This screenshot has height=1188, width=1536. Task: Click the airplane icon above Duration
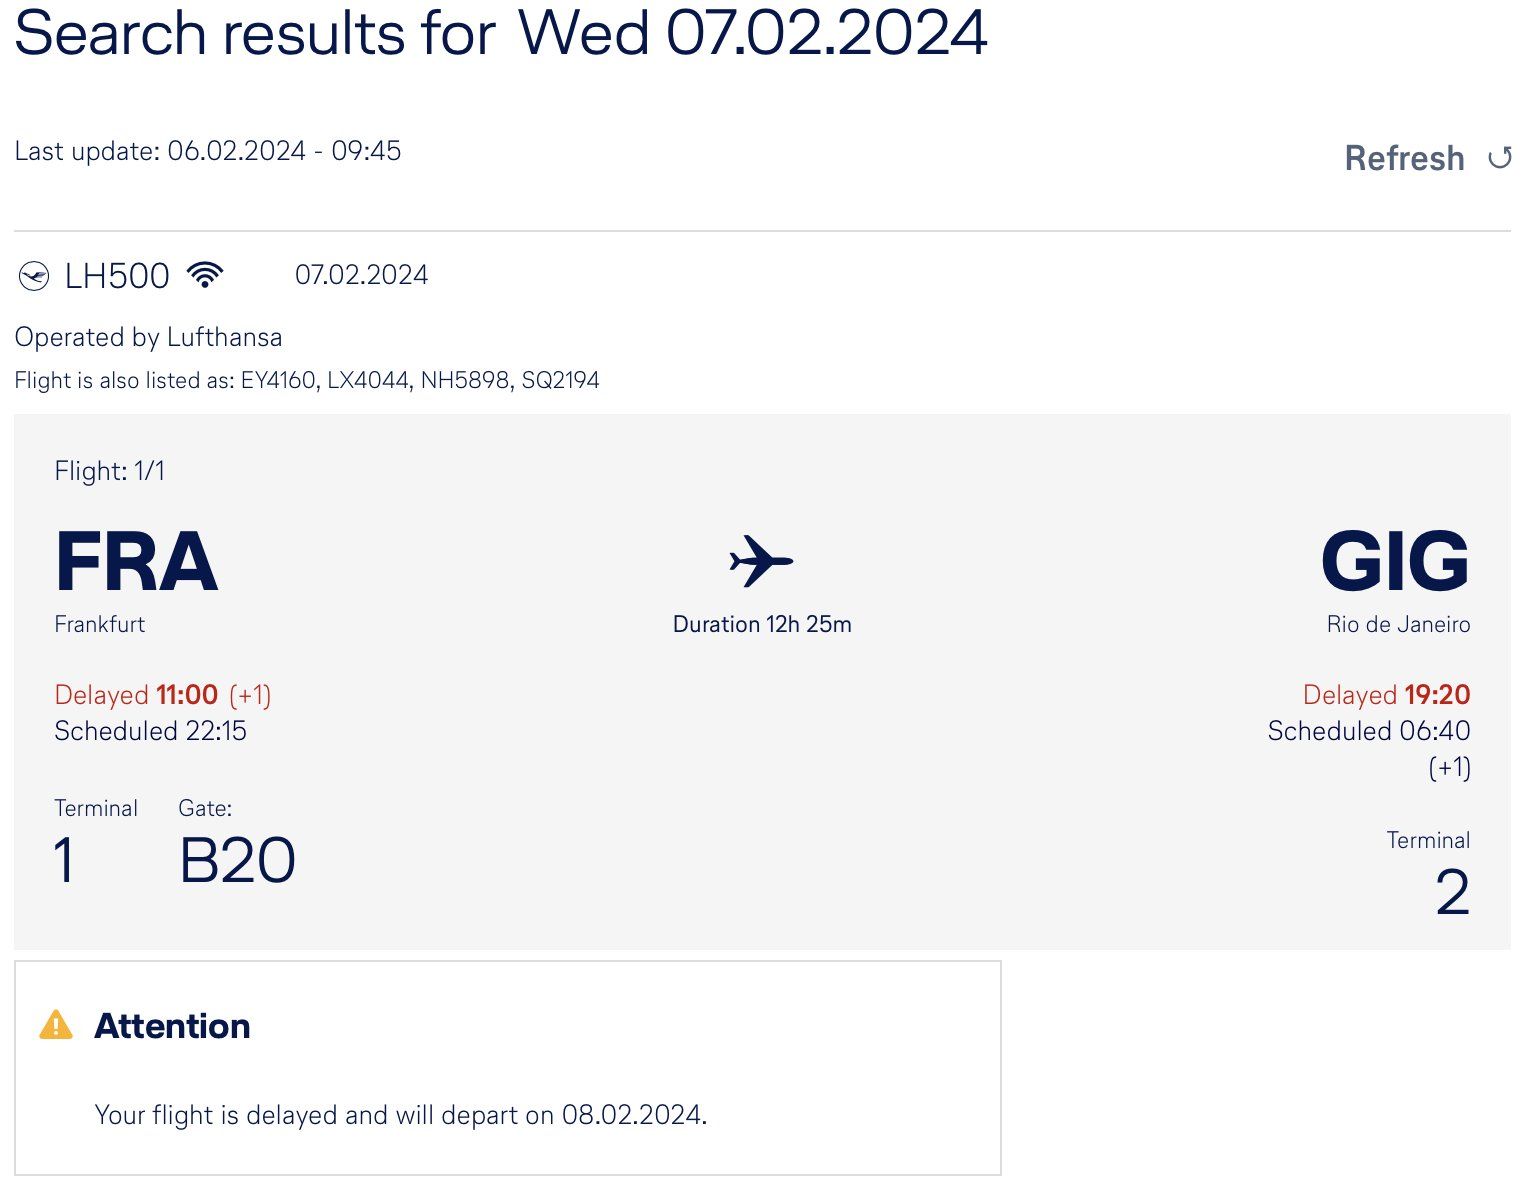[x=761, y=560]
